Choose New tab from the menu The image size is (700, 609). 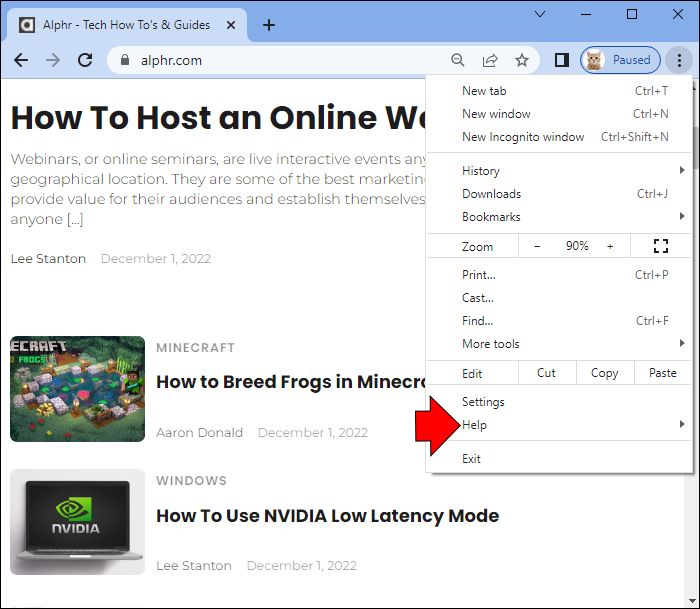point(559,91)
